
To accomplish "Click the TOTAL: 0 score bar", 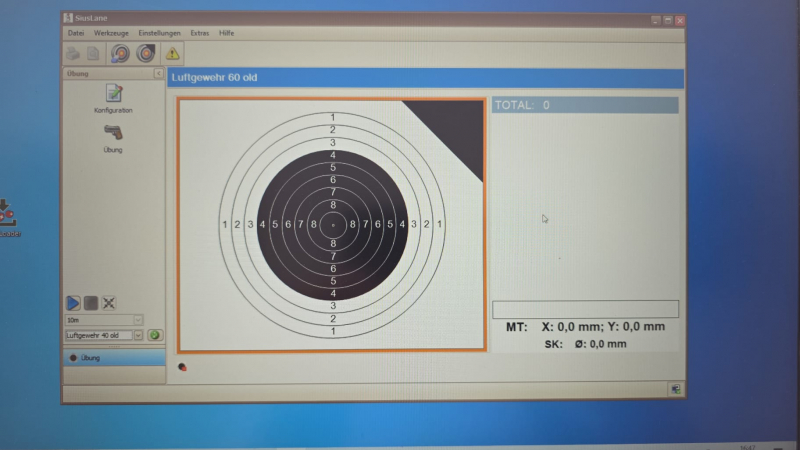I will click(x=585, y=105).
